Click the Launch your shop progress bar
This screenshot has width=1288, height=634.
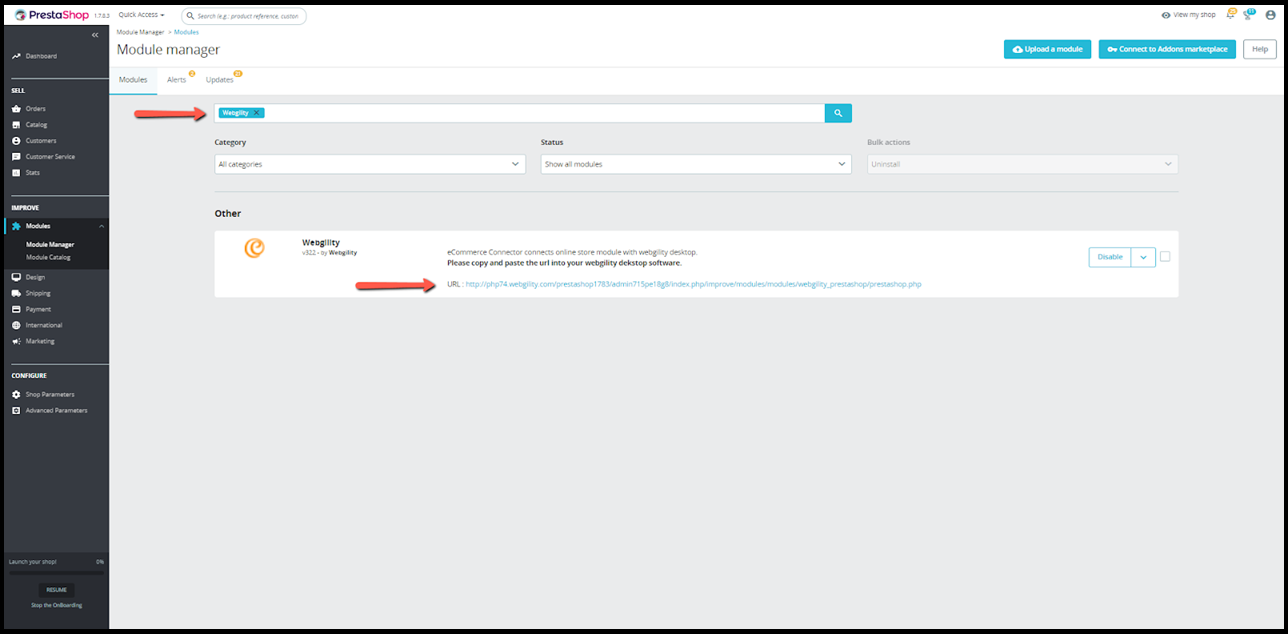point(56,573)
